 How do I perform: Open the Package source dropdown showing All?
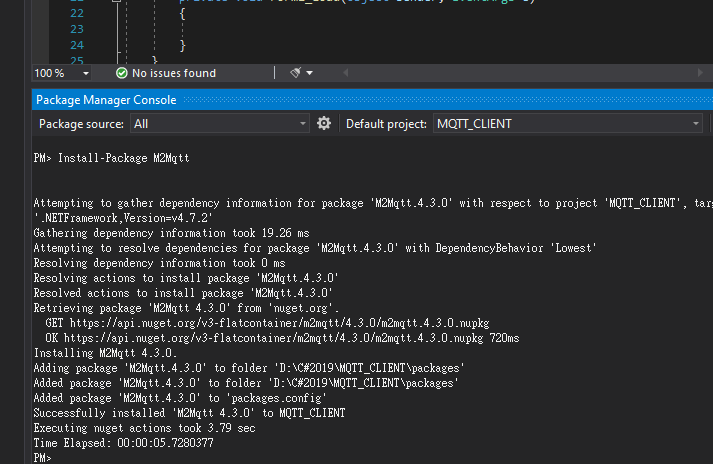[x=220, y=124]
